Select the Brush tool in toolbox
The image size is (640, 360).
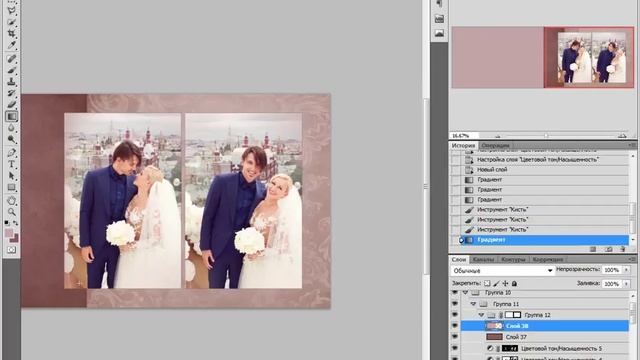(x=11, y=70)
